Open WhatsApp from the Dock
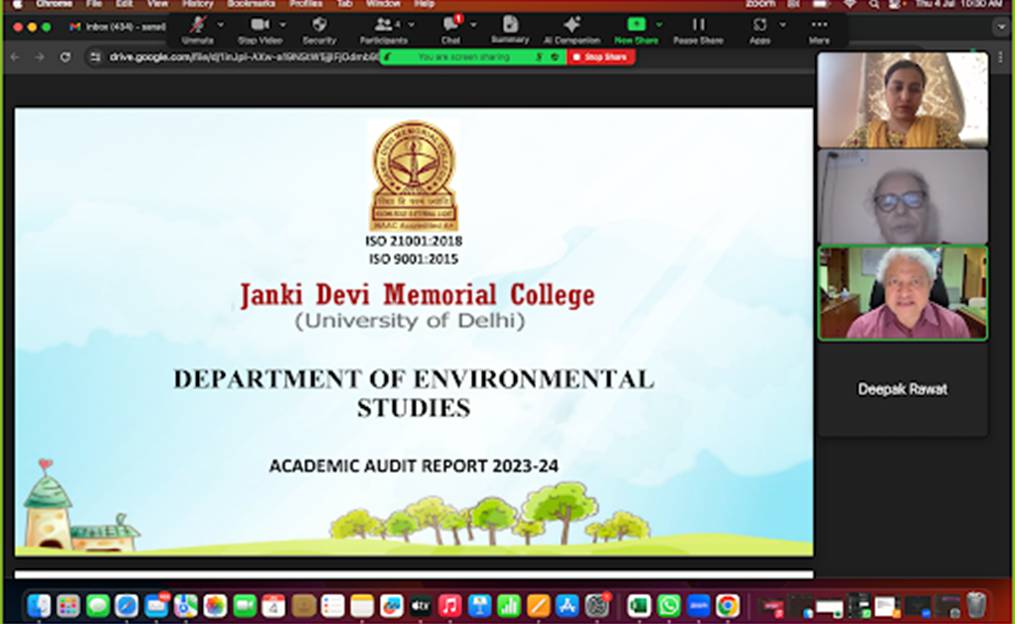 (x=668, y=605)
